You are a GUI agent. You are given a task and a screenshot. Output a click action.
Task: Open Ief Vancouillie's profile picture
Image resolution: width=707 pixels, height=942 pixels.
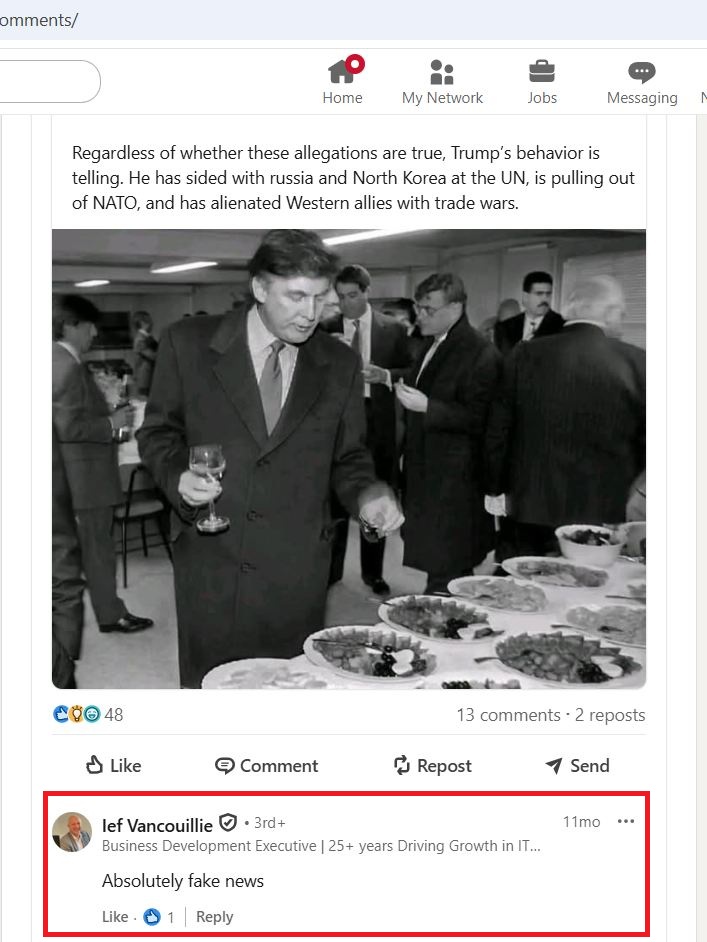coord(72,833)
